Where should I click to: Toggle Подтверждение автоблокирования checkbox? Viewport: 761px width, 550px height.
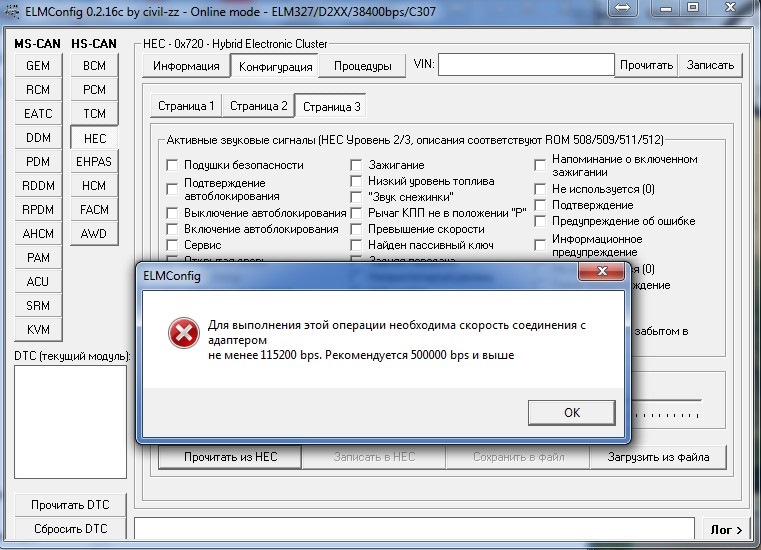[172, 189]
